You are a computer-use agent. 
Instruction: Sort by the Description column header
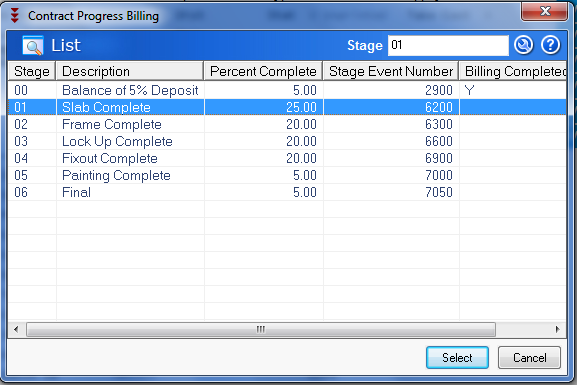(x=130, y=71)
